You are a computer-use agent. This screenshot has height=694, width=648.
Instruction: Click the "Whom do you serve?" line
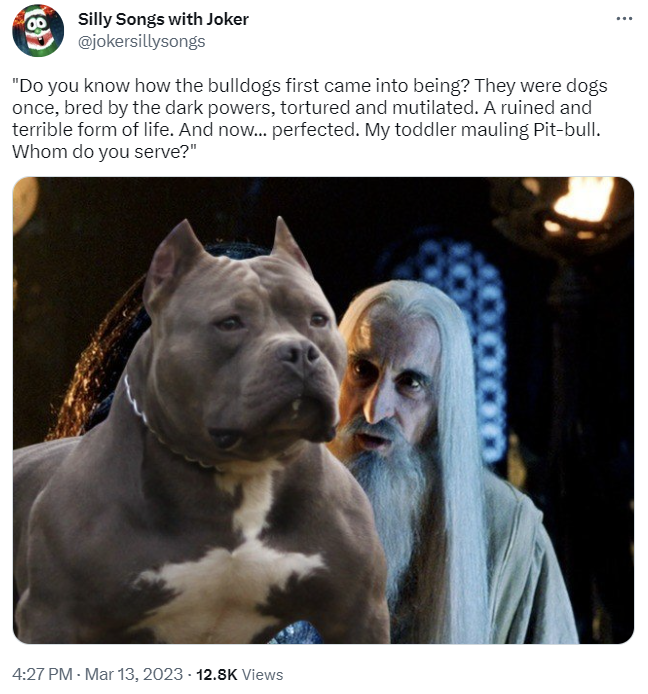tap(104, 152)
